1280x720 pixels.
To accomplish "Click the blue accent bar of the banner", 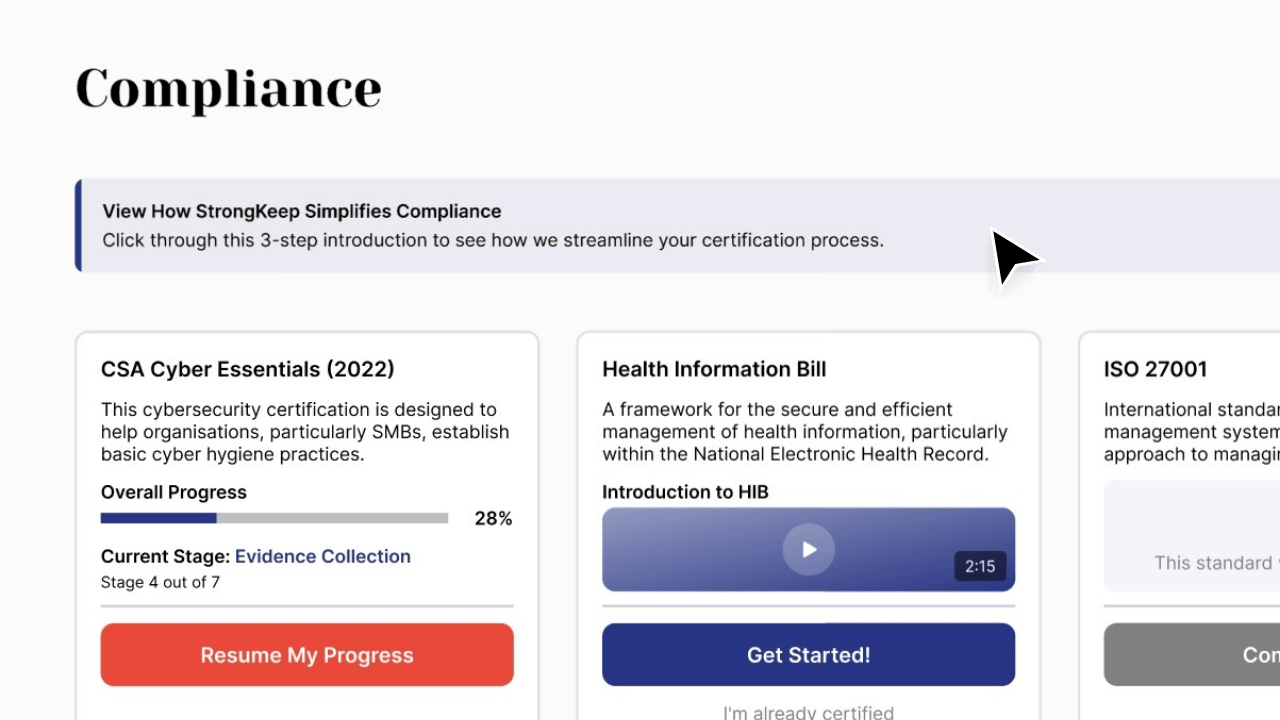I will point(78,225).
